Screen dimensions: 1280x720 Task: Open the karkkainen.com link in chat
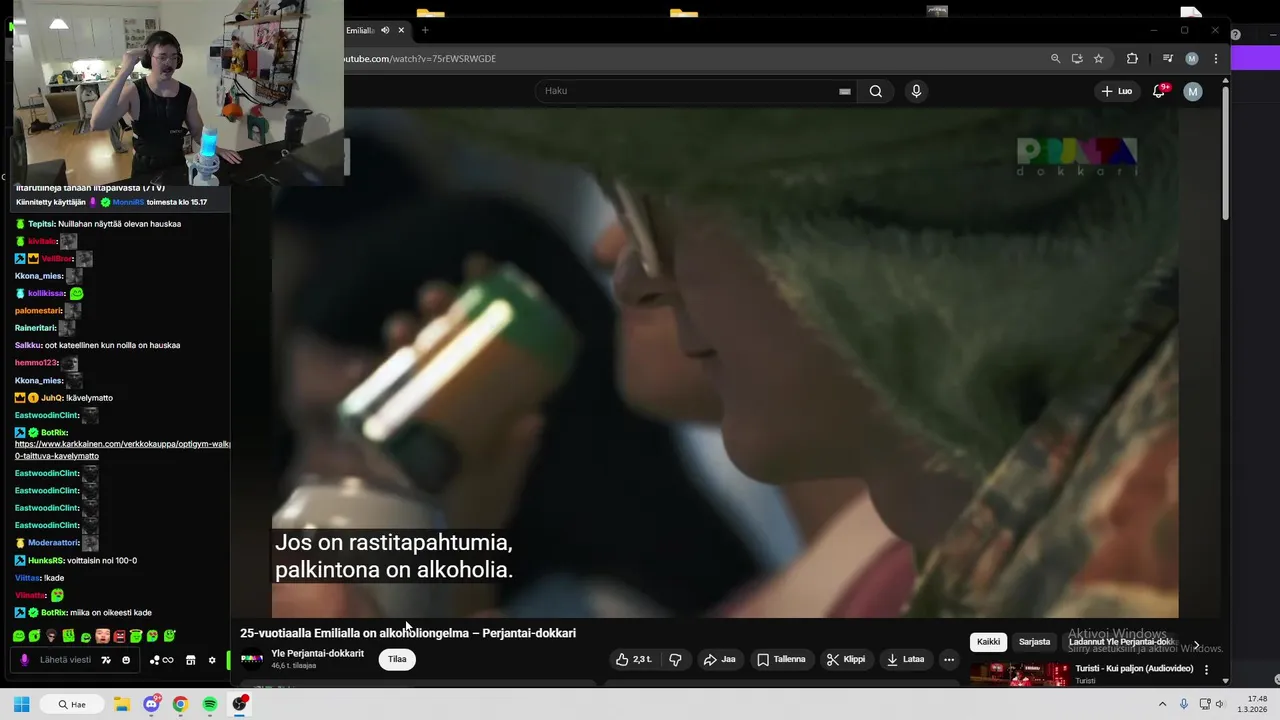(122, 449)
